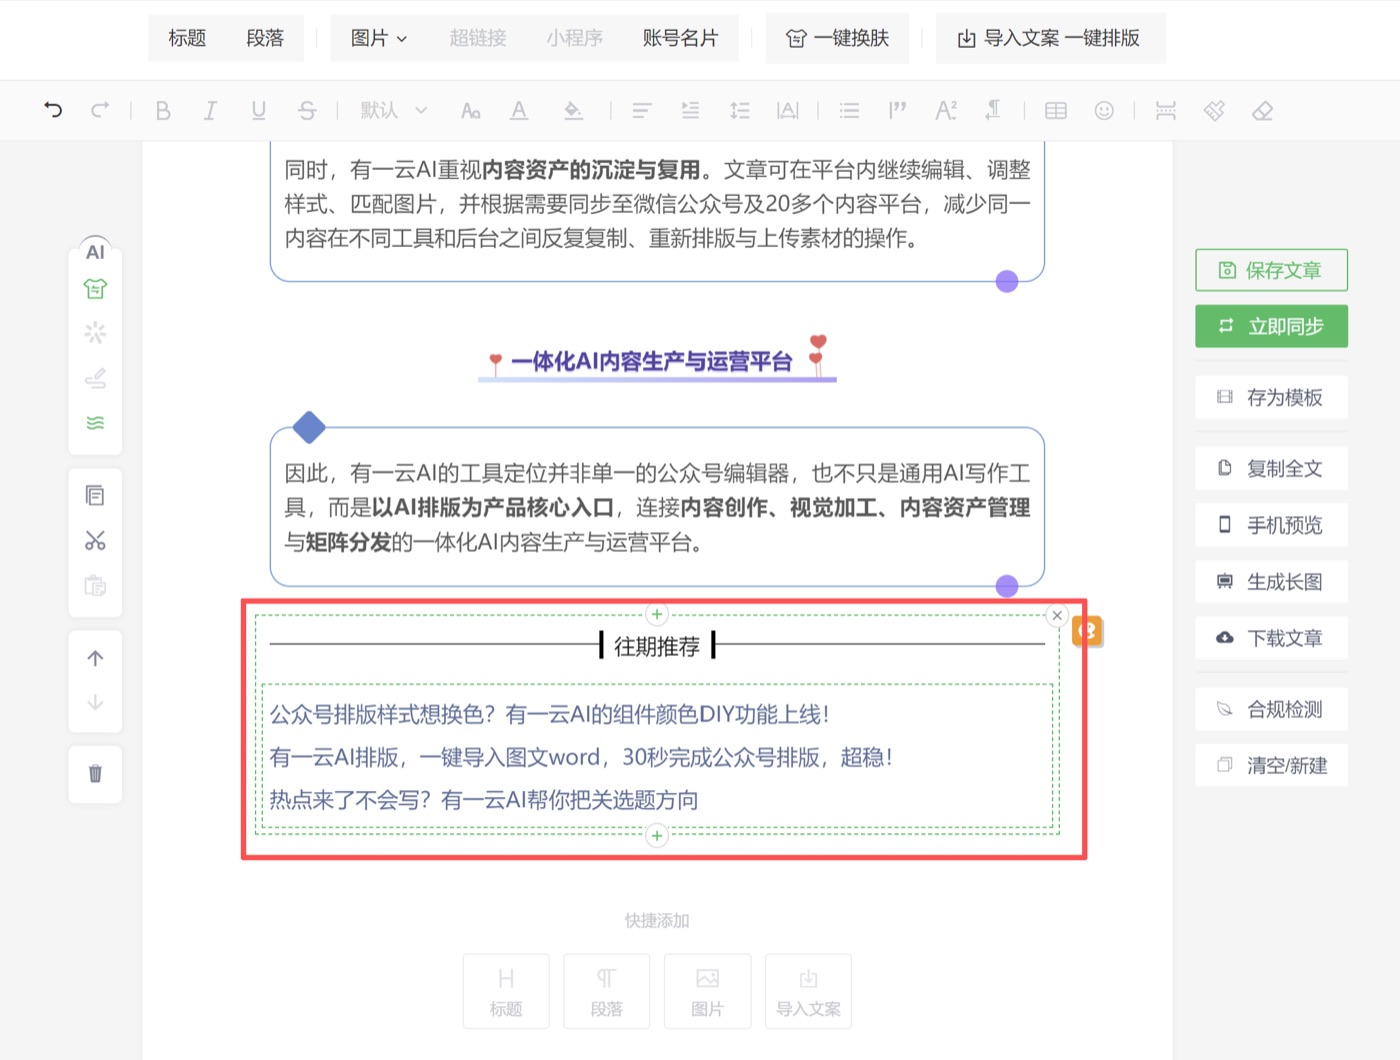Click 下载文章
Image resolution: width=1400 pixels, height=1060 pixels.
[1271, 638]
